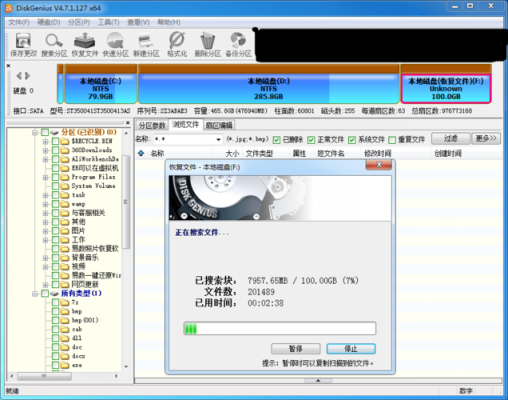
Task: Toggle the 正常文件 (normal files) checkbox
Action: coord(311,140)
